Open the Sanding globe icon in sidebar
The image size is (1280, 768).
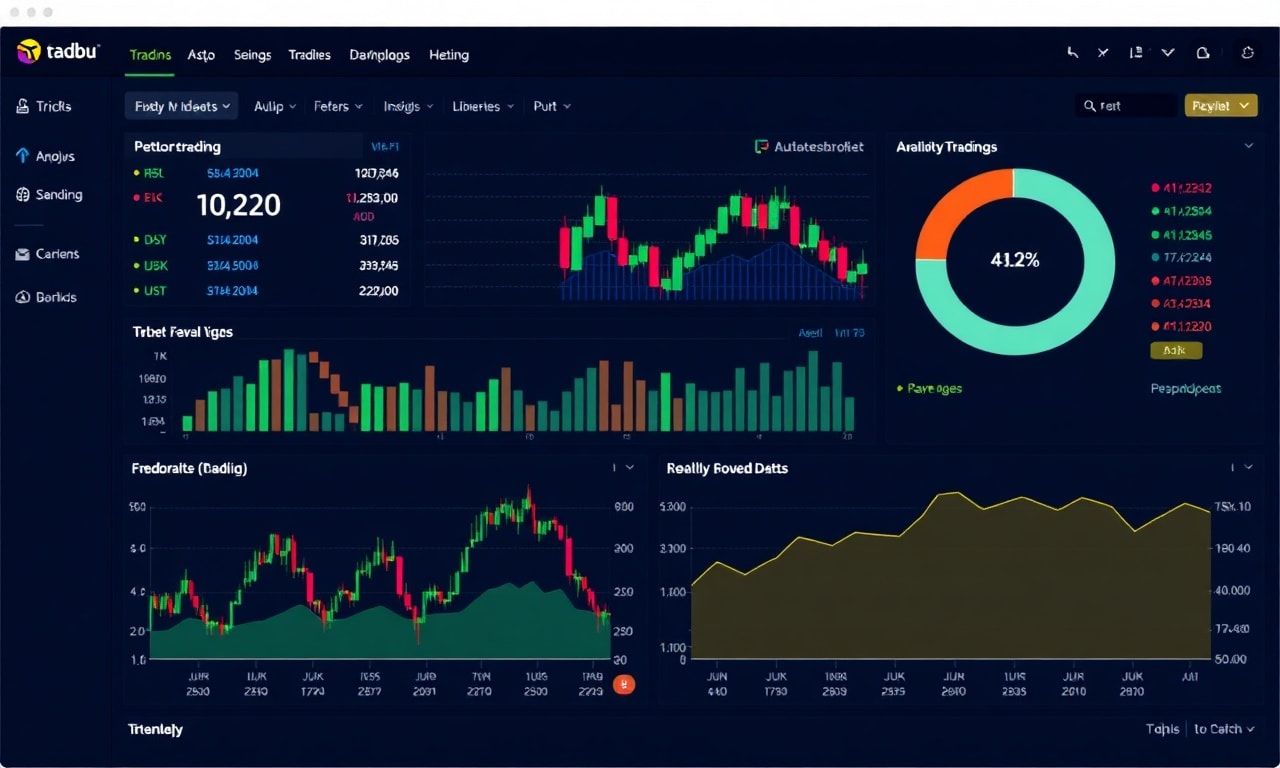(23, 195)
